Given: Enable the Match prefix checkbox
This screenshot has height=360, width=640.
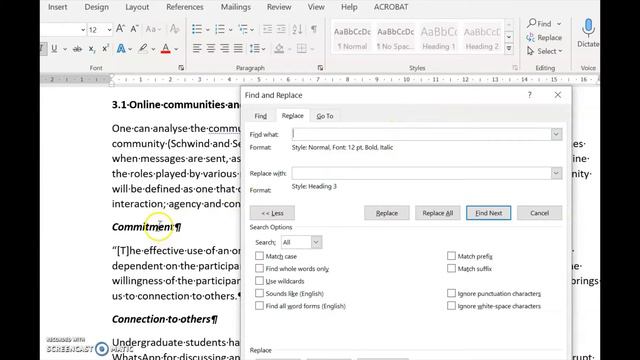Looking at the screenshot, I should pos(451,256).
